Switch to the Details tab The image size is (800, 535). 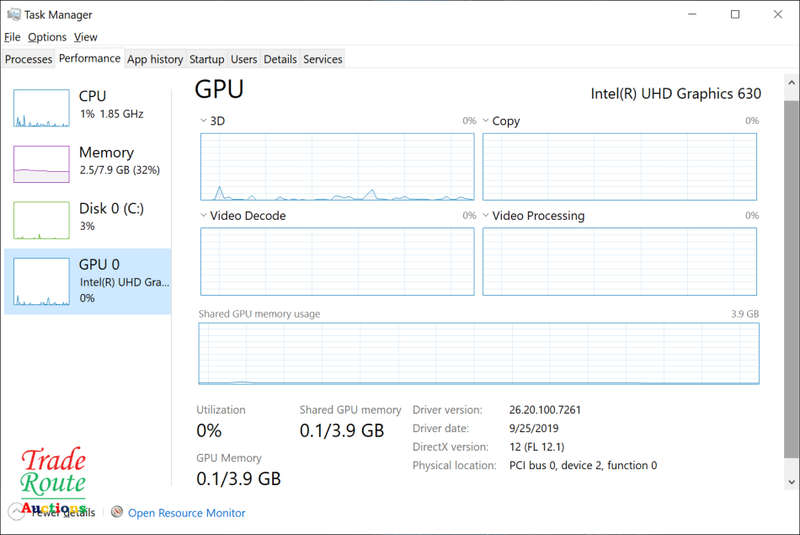click(x=280, y=59)
